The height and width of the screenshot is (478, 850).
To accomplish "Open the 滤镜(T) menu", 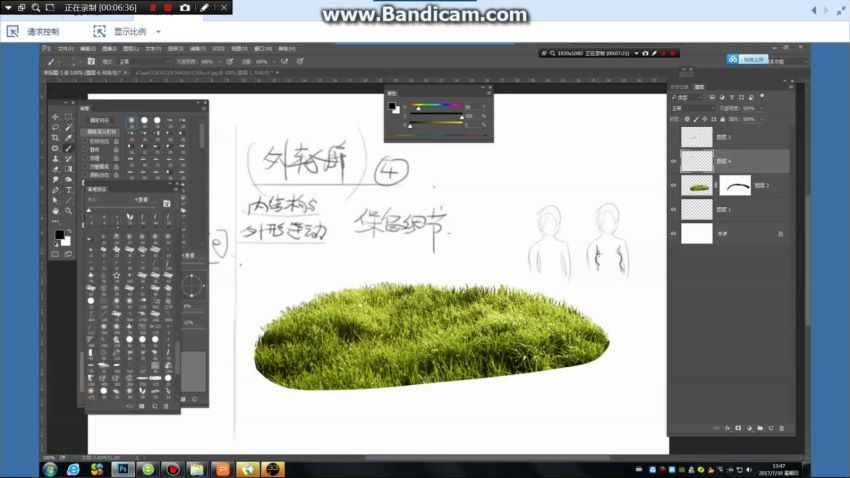I will (x=197, y=49).
